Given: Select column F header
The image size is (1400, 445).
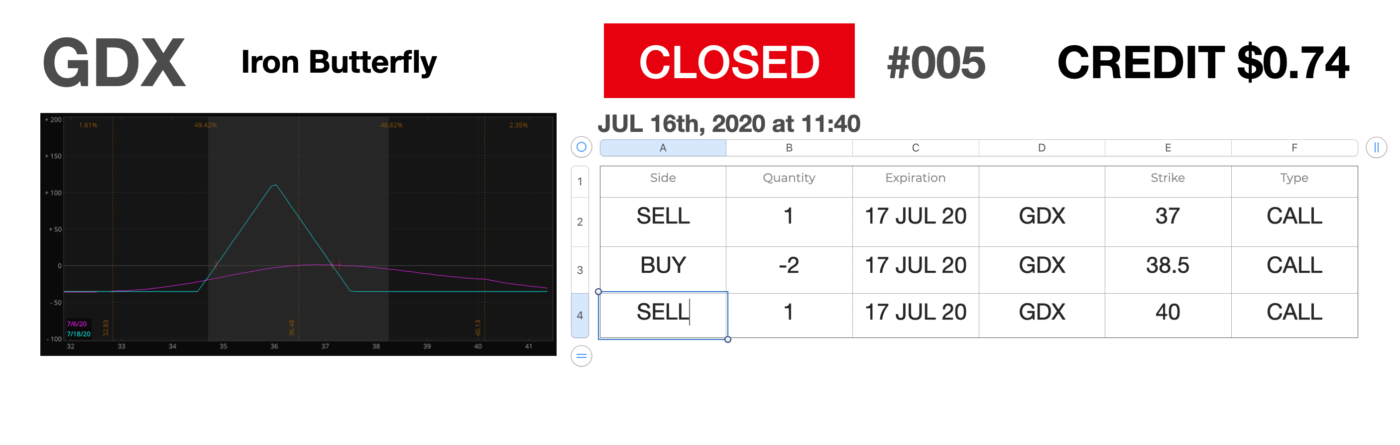Looking at the screenshot, I should pos(1294,148).
